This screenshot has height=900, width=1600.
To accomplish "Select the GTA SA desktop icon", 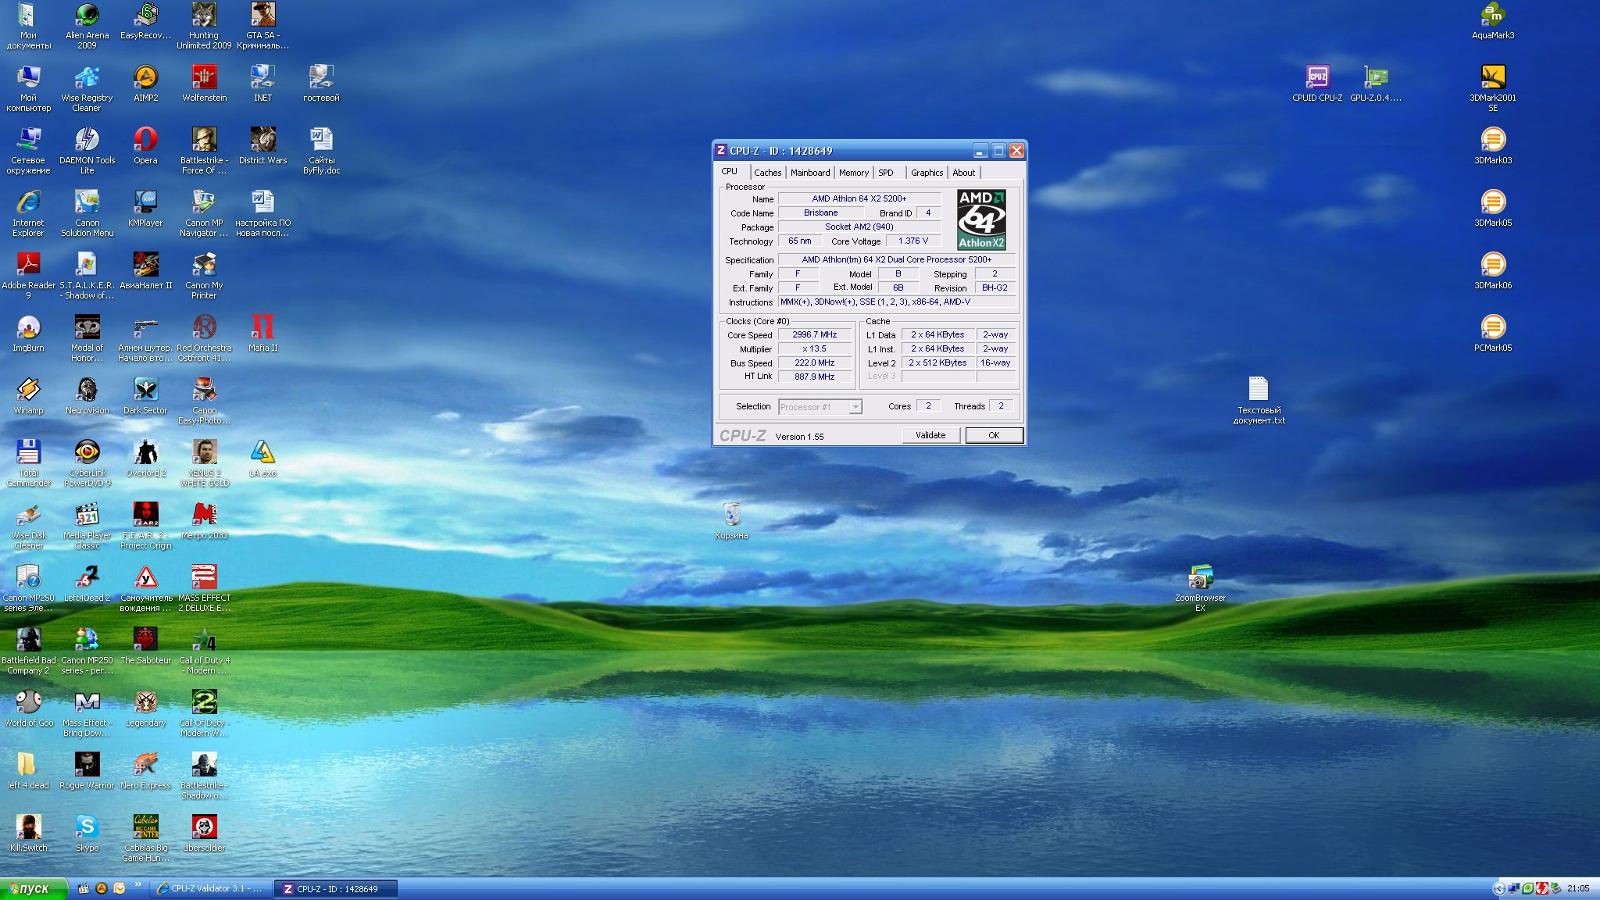I will coord(263,26).
